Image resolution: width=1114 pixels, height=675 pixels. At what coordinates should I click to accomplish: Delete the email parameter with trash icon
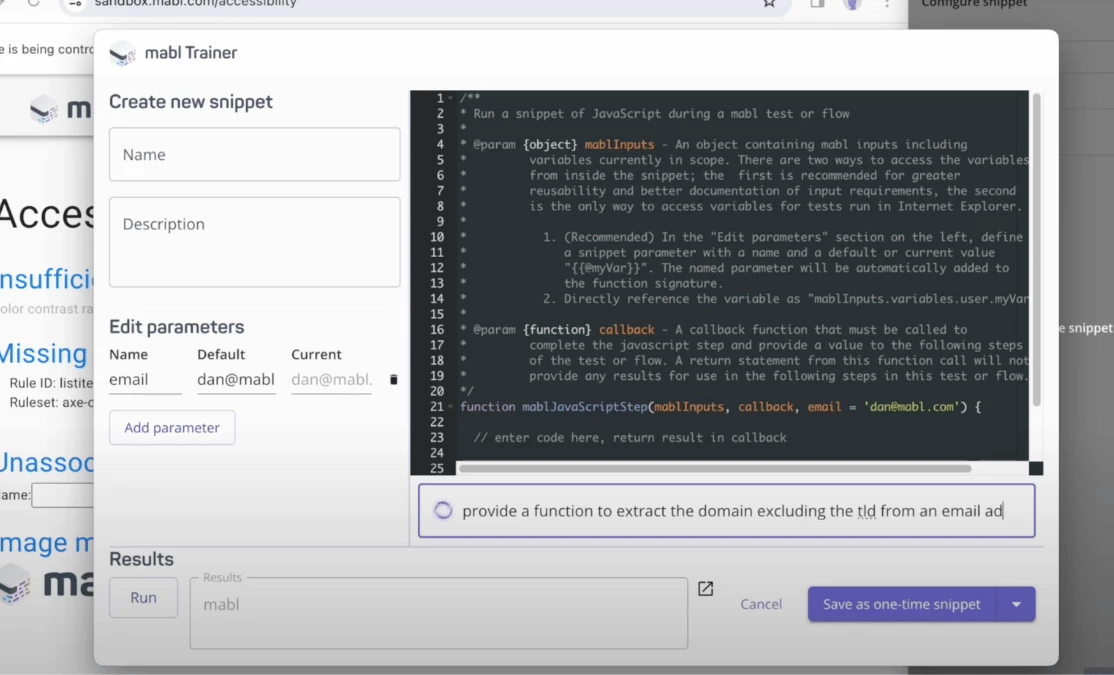[x=394, y=379]
